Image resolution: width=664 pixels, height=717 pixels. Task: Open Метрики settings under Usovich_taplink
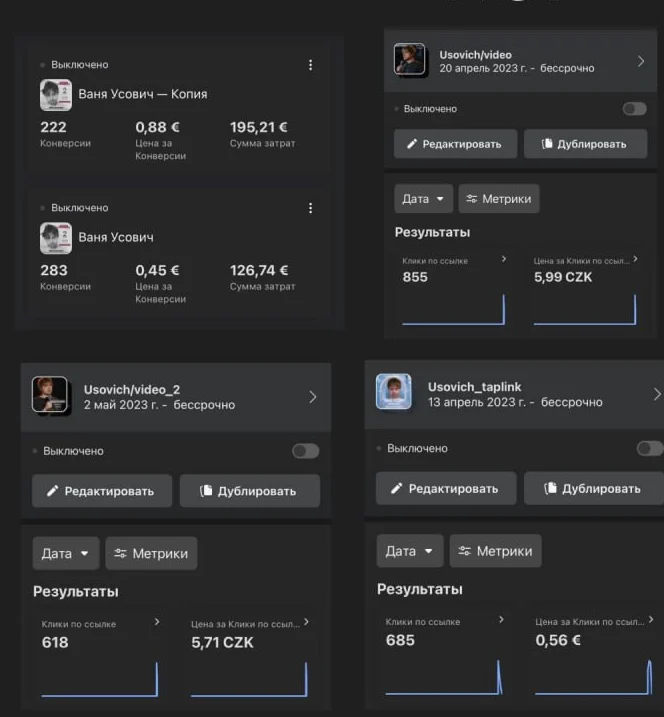coord(496,551)
